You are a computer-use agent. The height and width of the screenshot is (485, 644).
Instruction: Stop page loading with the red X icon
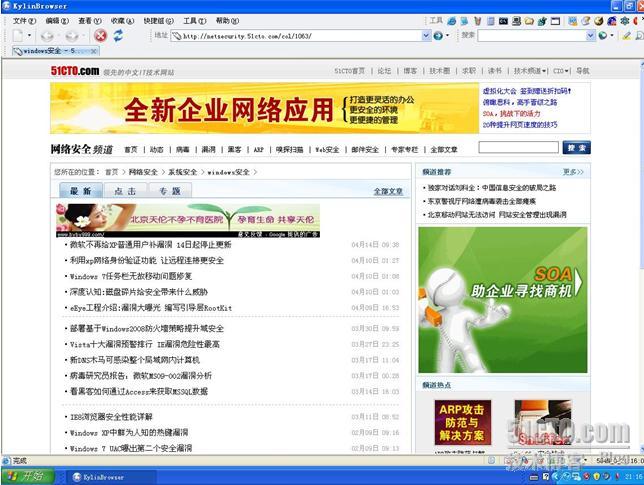100,36
